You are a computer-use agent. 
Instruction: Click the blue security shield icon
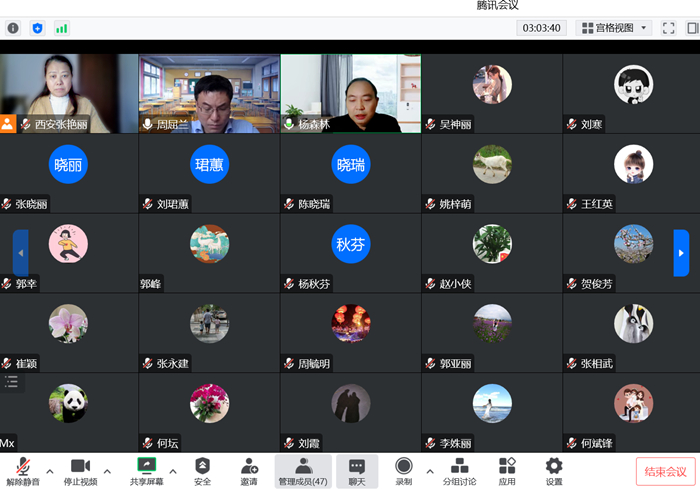point(38,28)
